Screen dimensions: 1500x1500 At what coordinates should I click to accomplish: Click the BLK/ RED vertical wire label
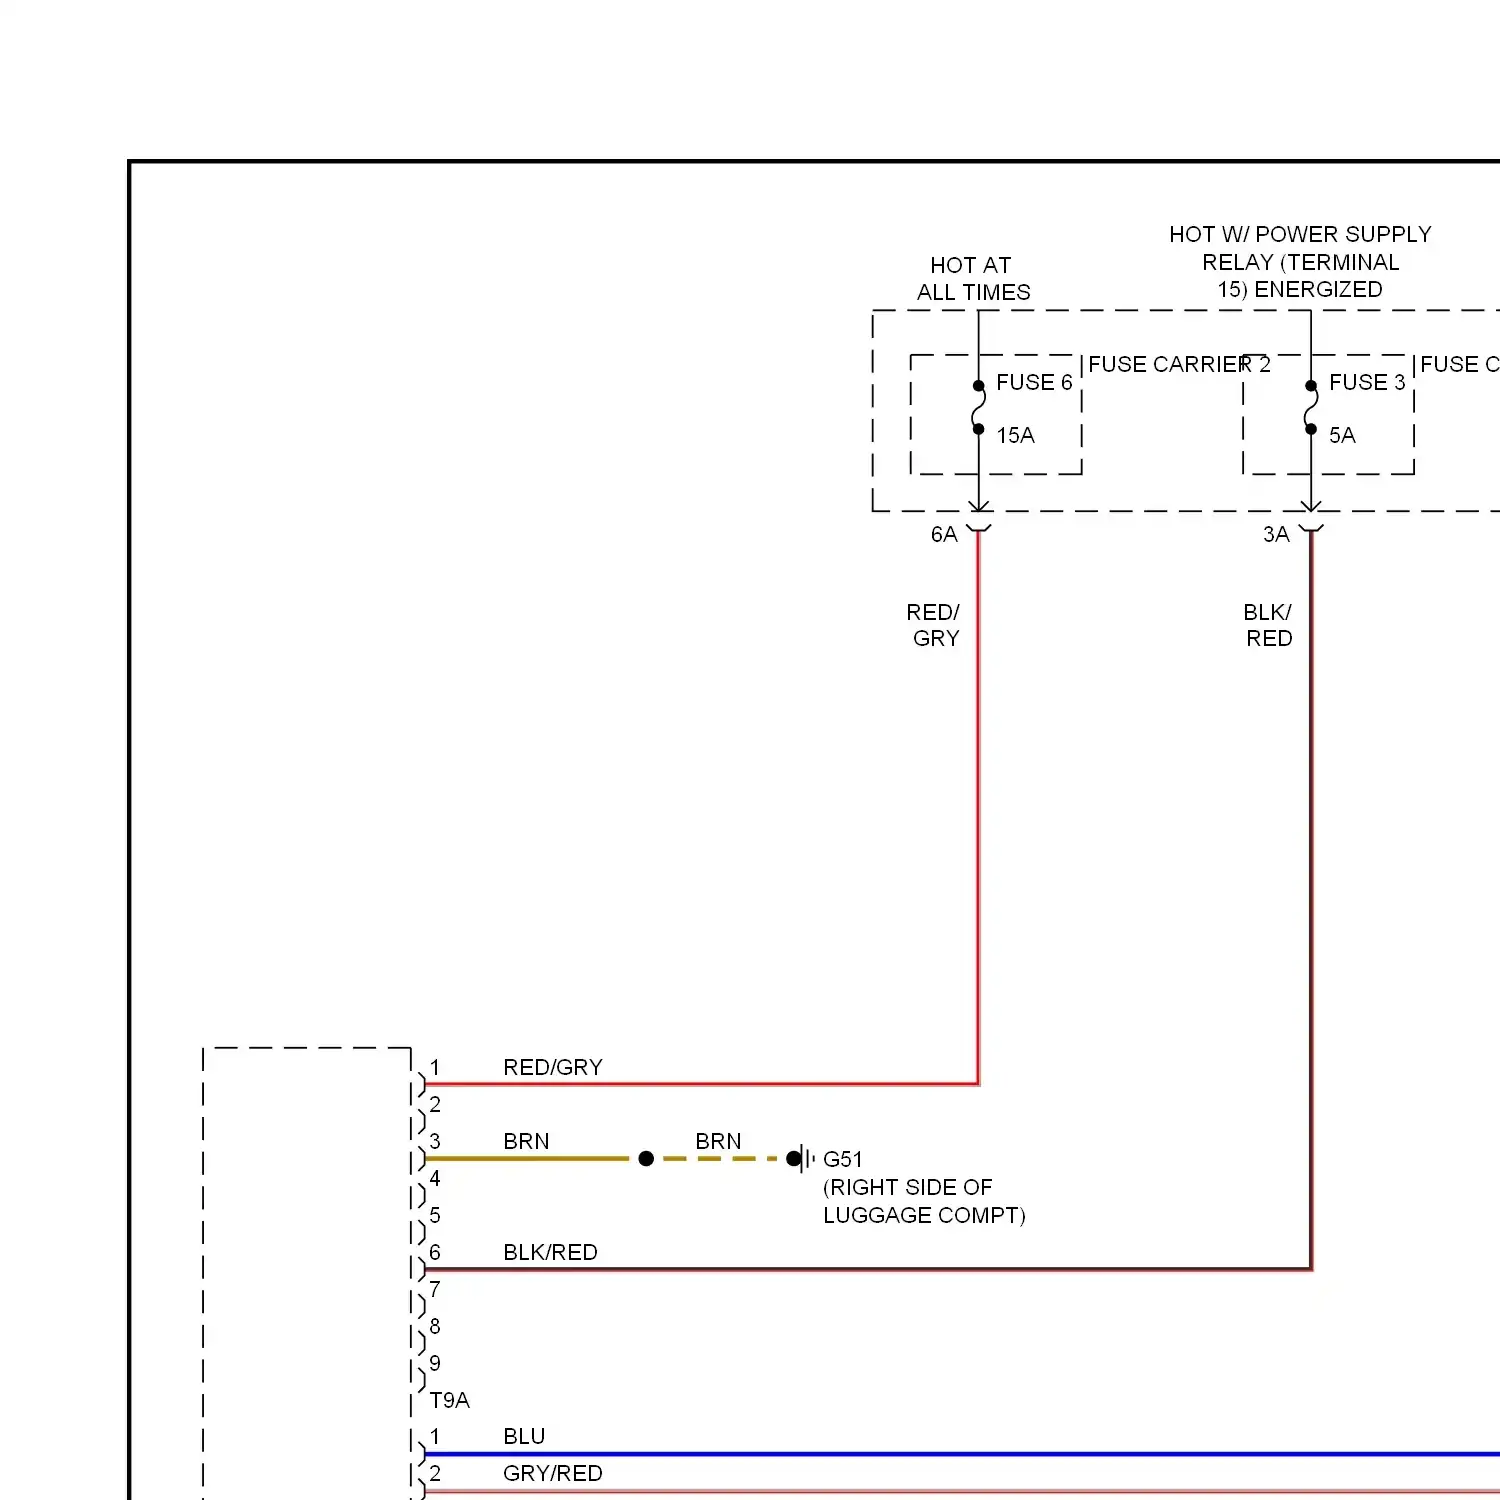coord(1268,625)
